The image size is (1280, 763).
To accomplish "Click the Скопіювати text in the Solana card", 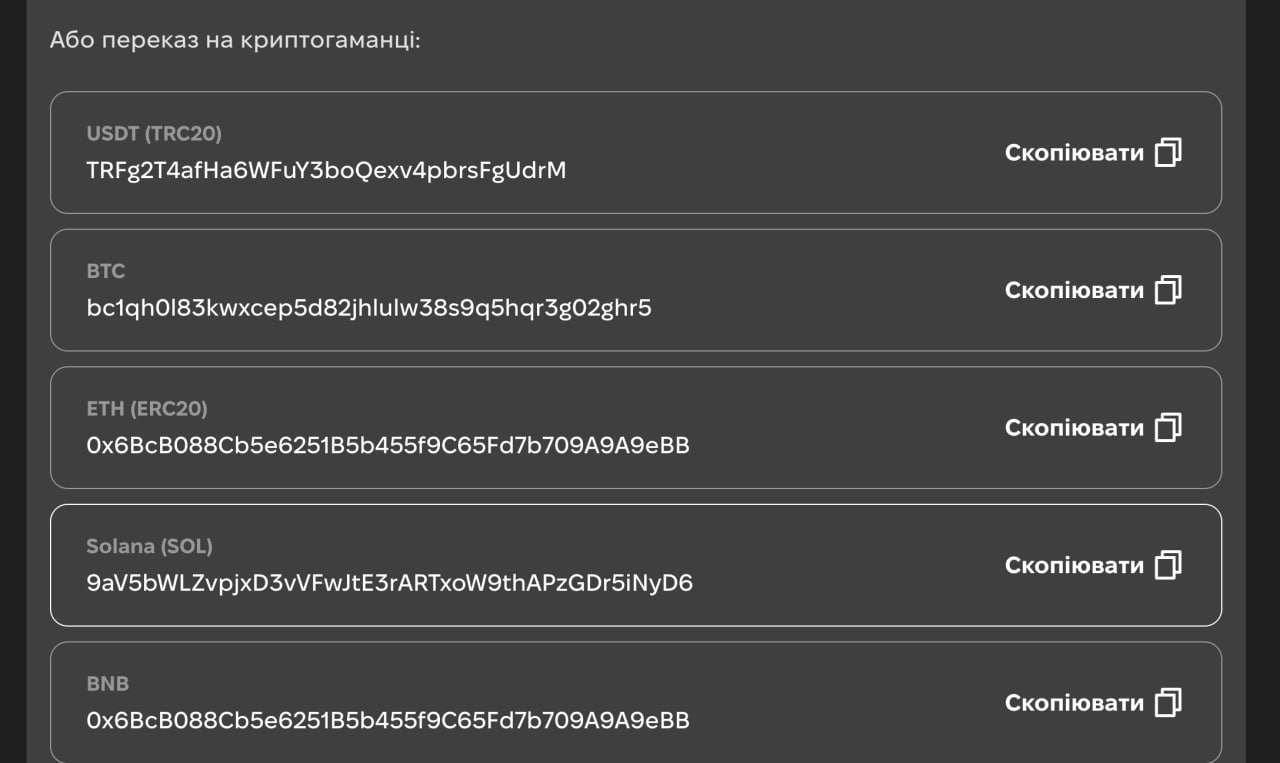I will (1074, 565).
